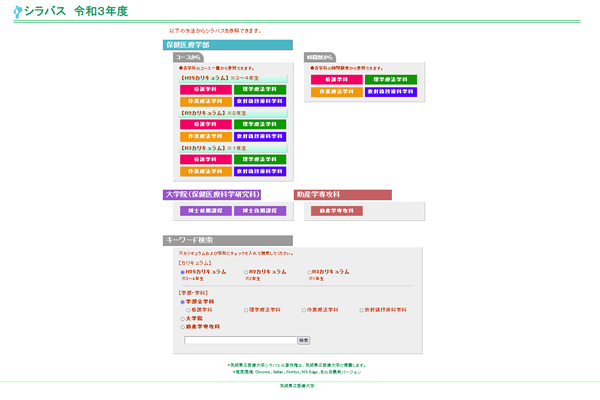
Task: Click the 大学院(保健医療科学研究科) purple header
Action: pyautogui.click(x=212, y=194)
